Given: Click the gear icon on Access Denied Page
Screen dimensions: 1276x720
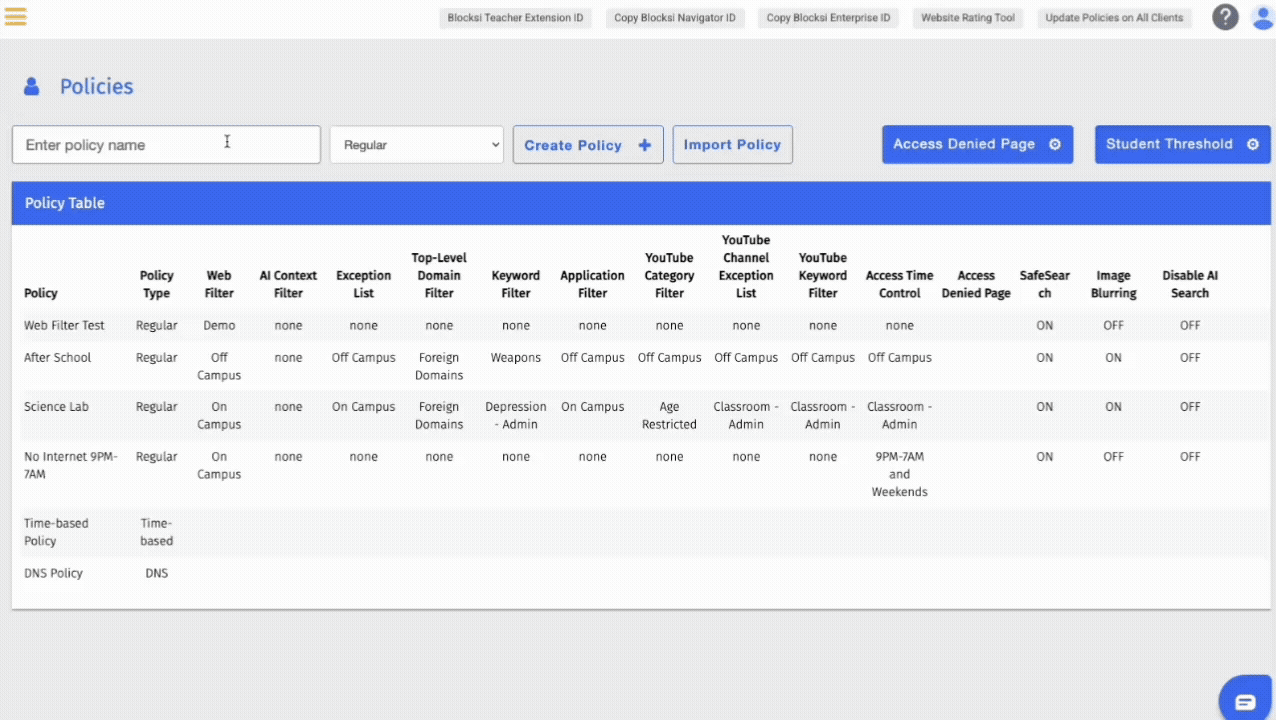Looking at the screenshot, I should coord(1054,144).
